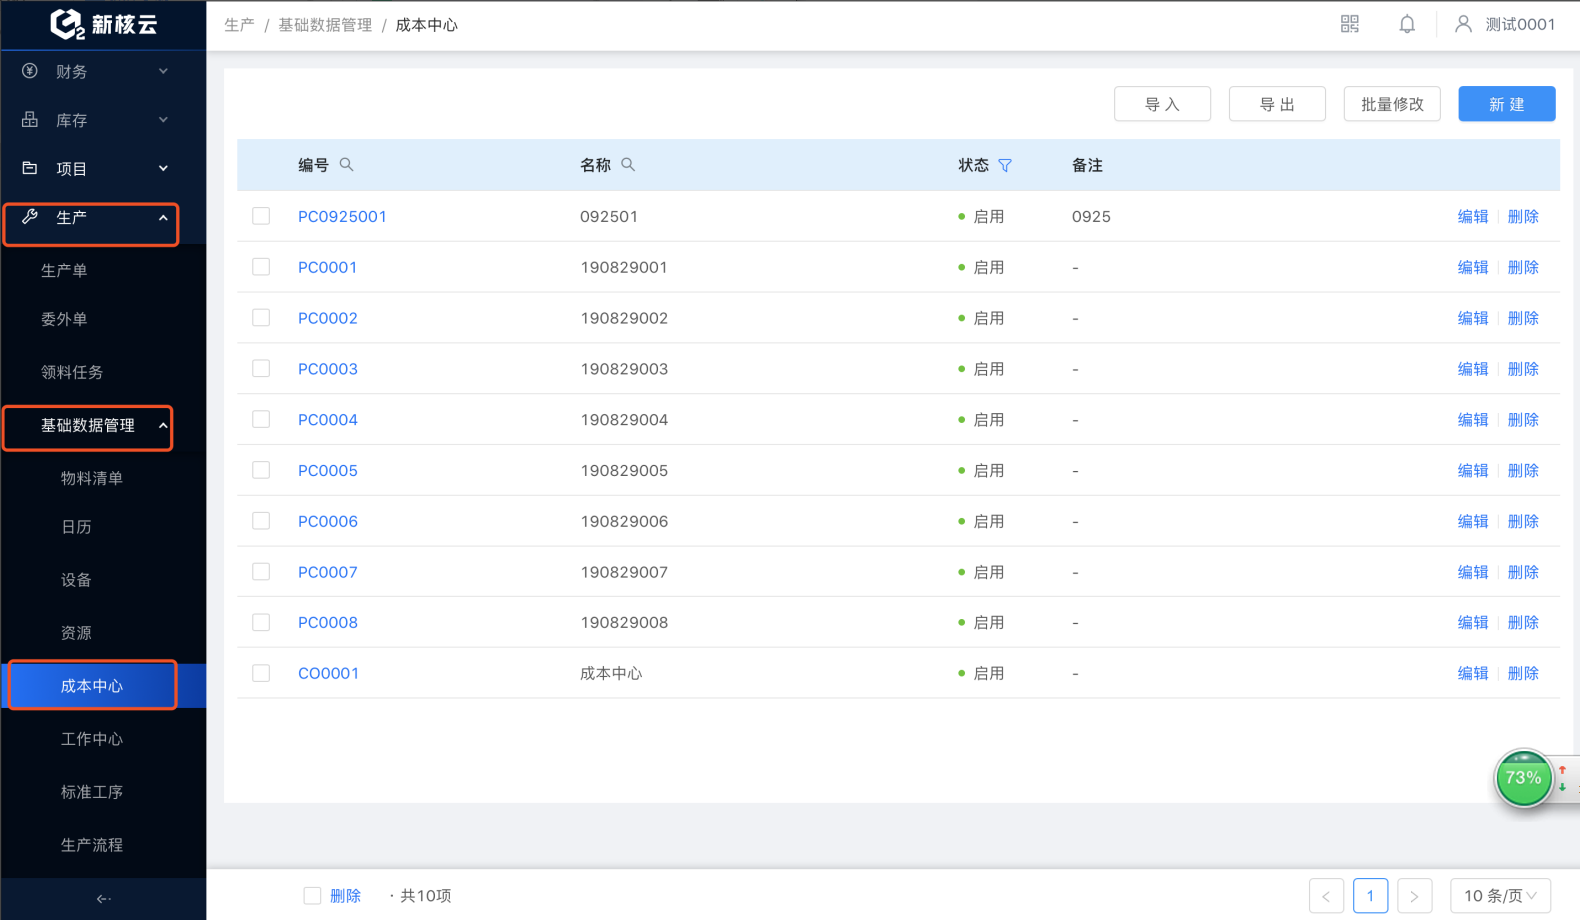Screen dimensions: 1580x920
Task: Open the QR grid icon in header
Action: pos(1350,24)
